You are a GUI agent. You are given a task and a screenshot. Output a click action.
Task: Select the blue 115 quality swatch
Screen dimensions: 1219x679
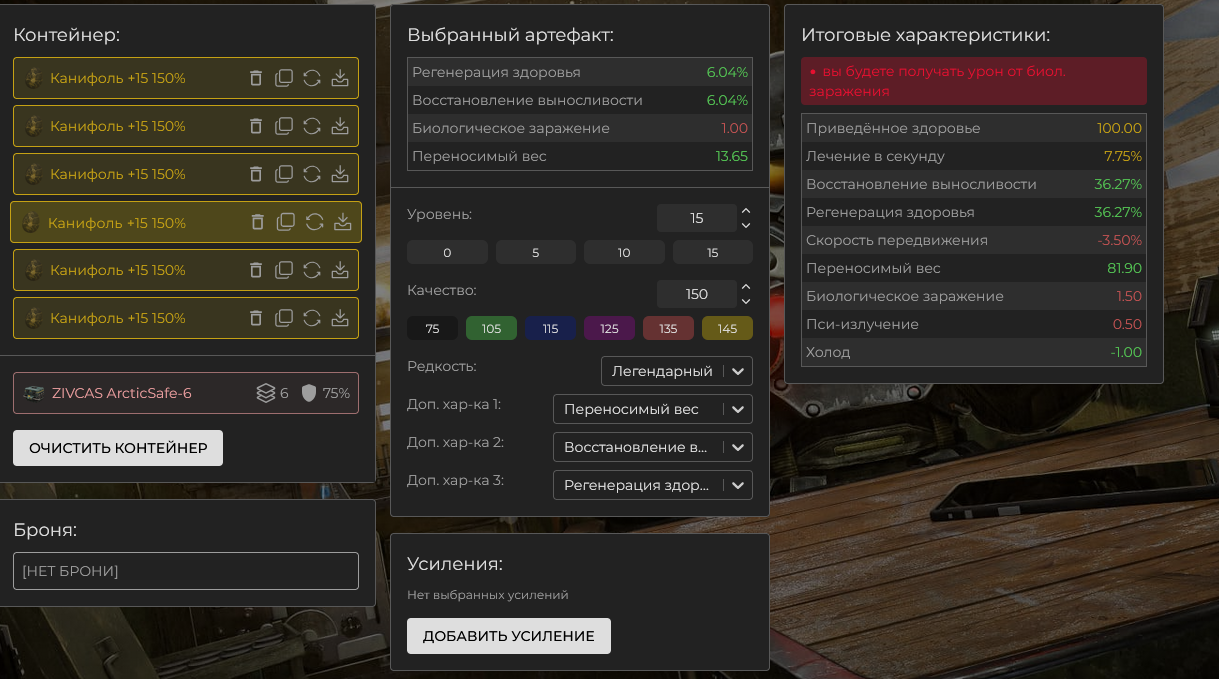550,328
